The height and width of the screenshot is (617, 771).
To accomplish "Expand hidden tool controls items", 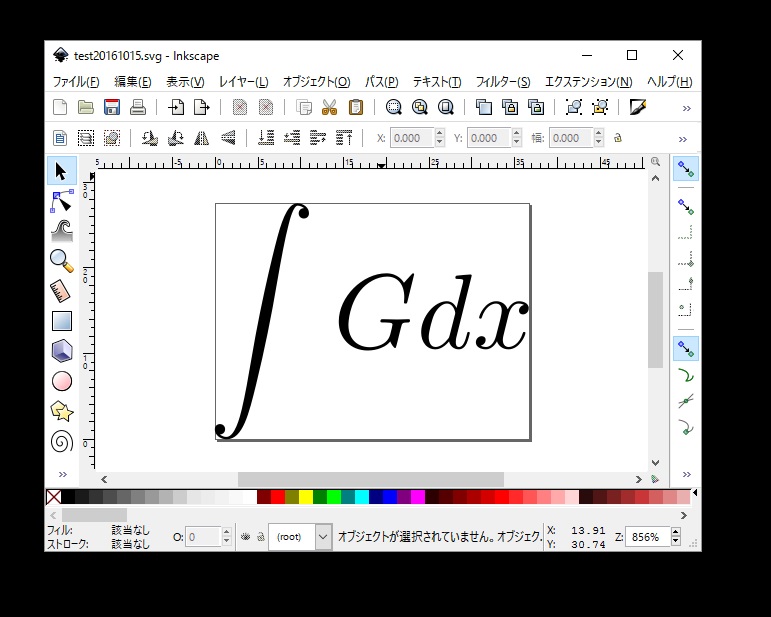I will click(683, 139).
